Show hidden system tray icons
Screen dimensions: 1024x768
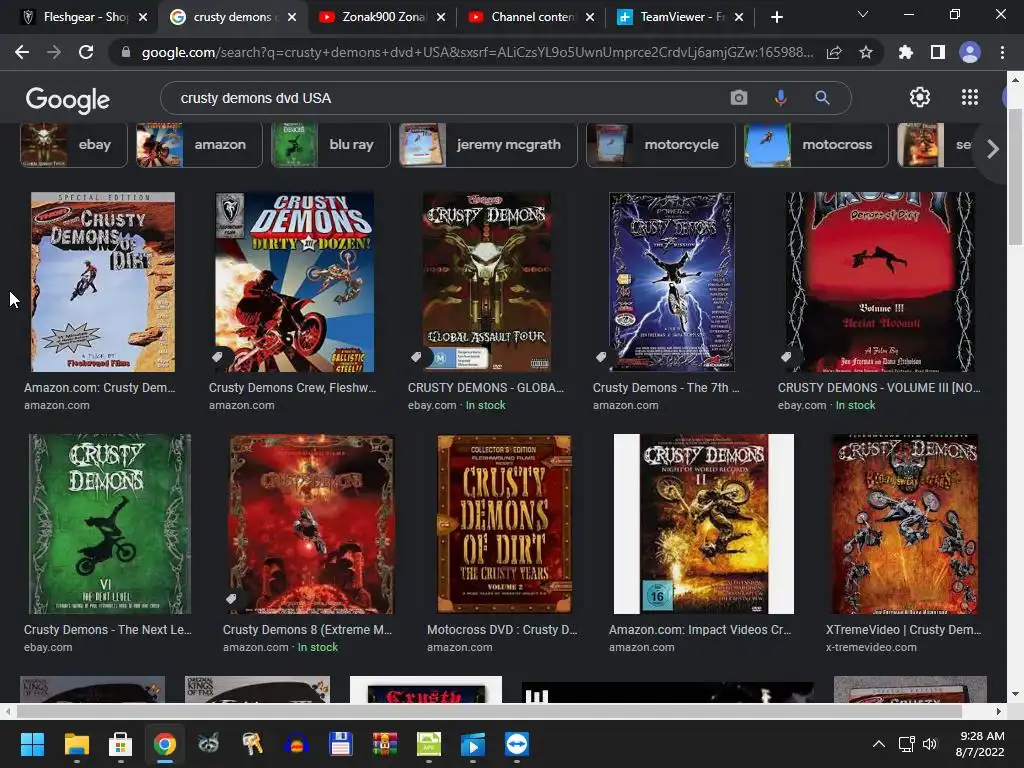pyautogui.click(x=879, y=744)
